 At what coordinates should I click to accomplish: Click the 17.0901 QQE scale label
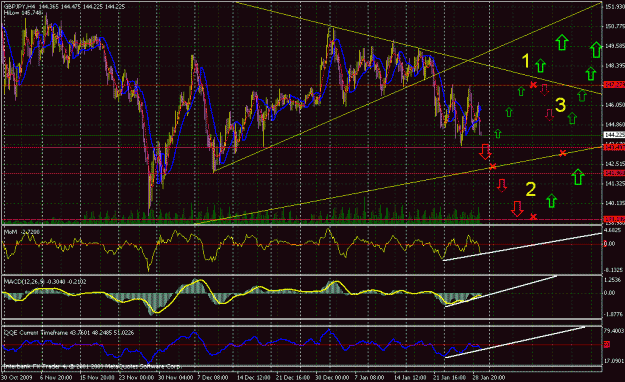(614, 361)
